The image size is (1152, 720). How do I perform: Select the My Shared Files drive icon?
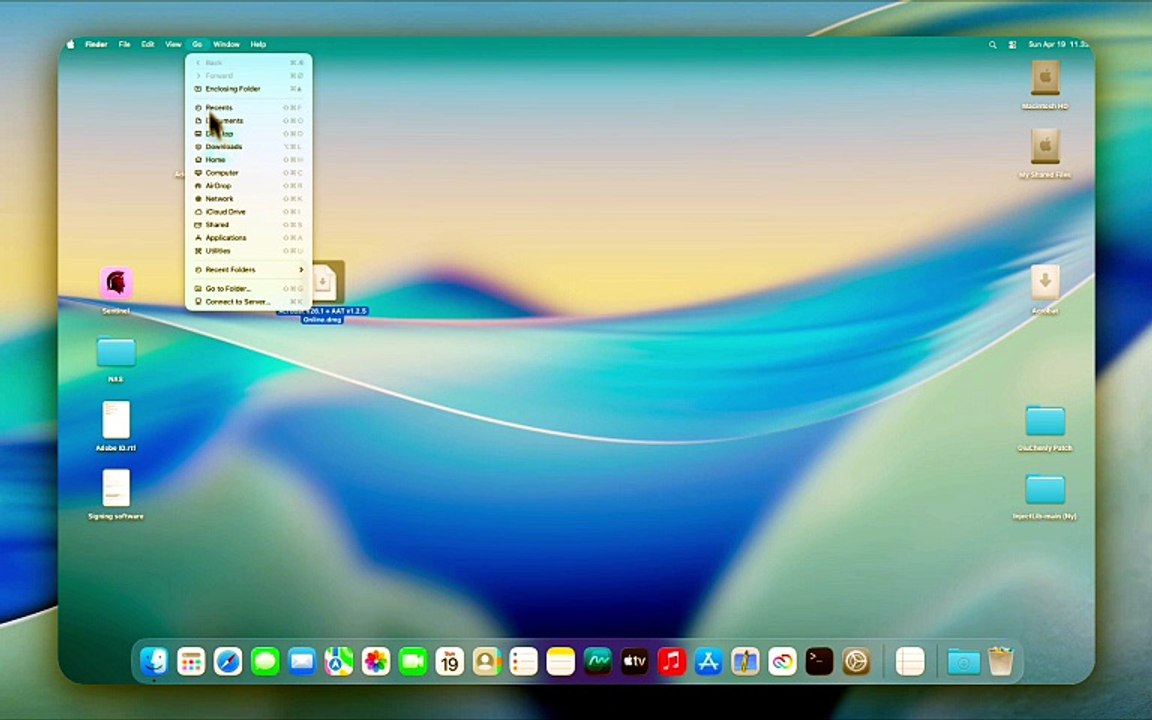click(1045, 146)
